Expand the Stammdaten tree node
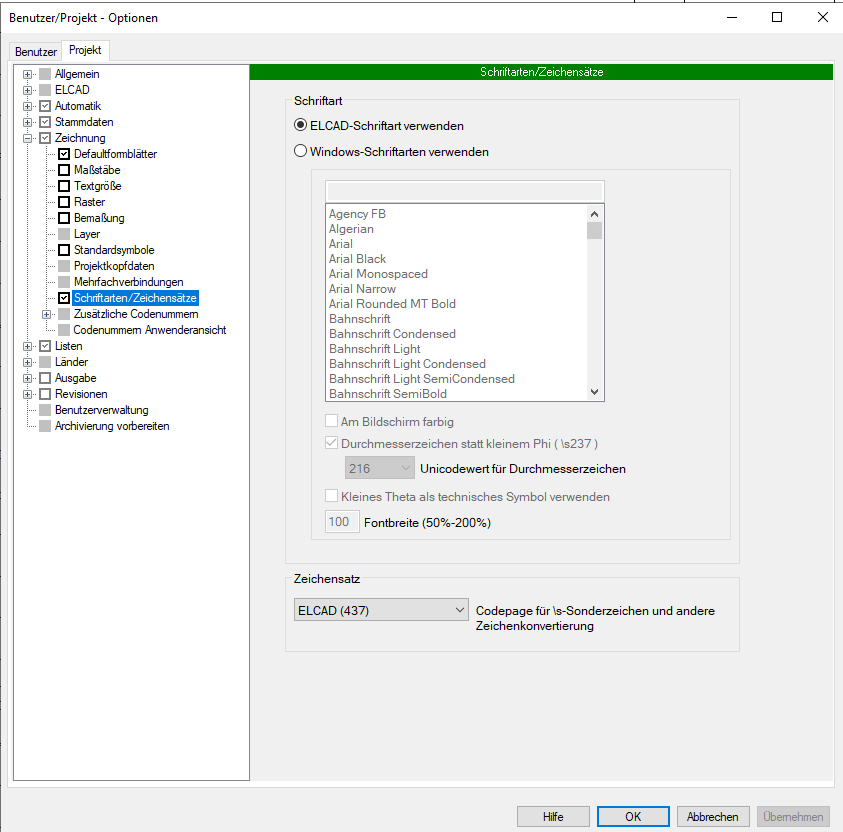This screenshot has height=832, width=843. click(27, 123)
